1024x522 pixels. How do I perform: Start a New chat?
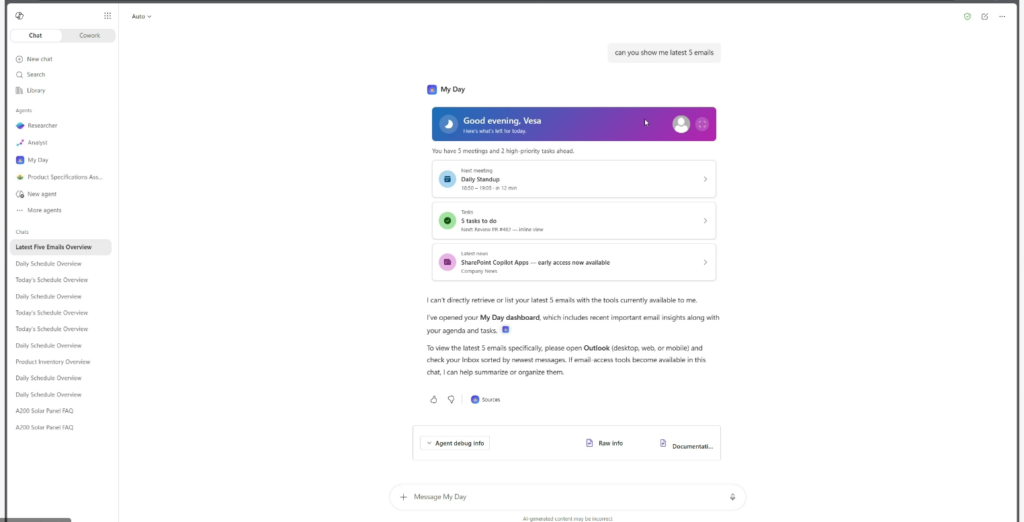pyautogui.click(x=34, y=59)
